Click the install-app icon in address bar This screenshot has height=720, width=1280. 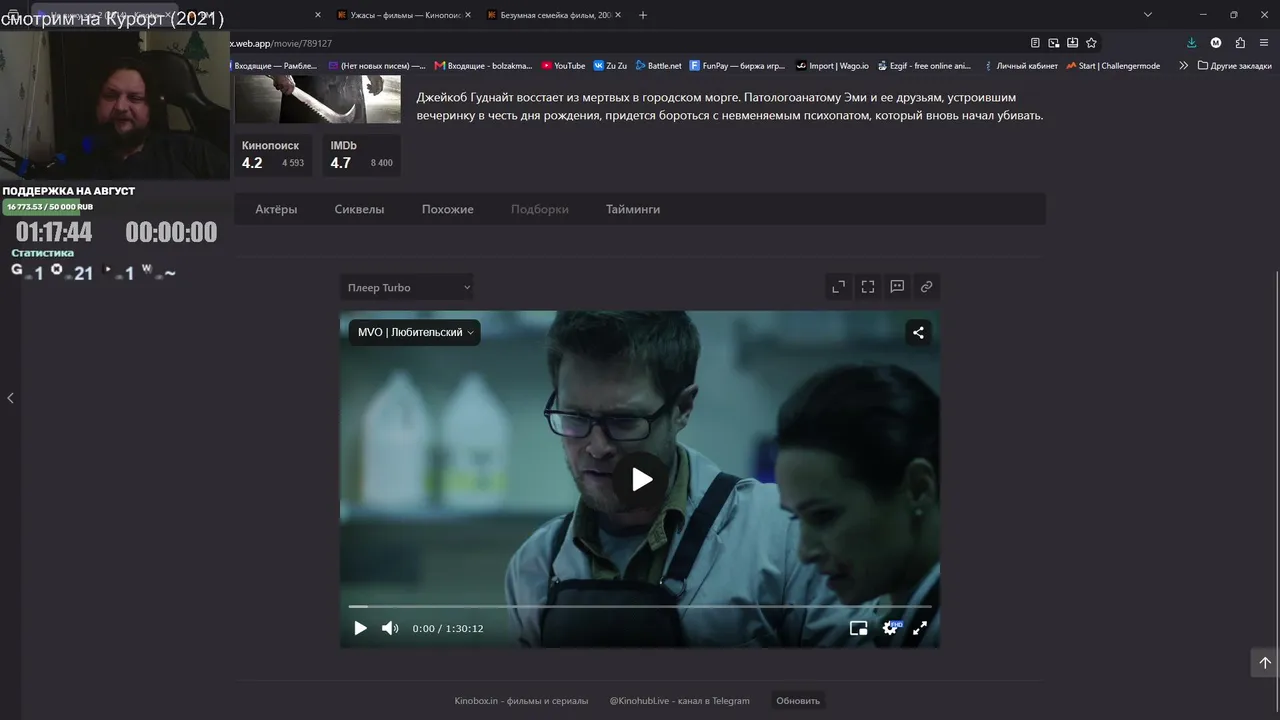[x=1073, y=43]
